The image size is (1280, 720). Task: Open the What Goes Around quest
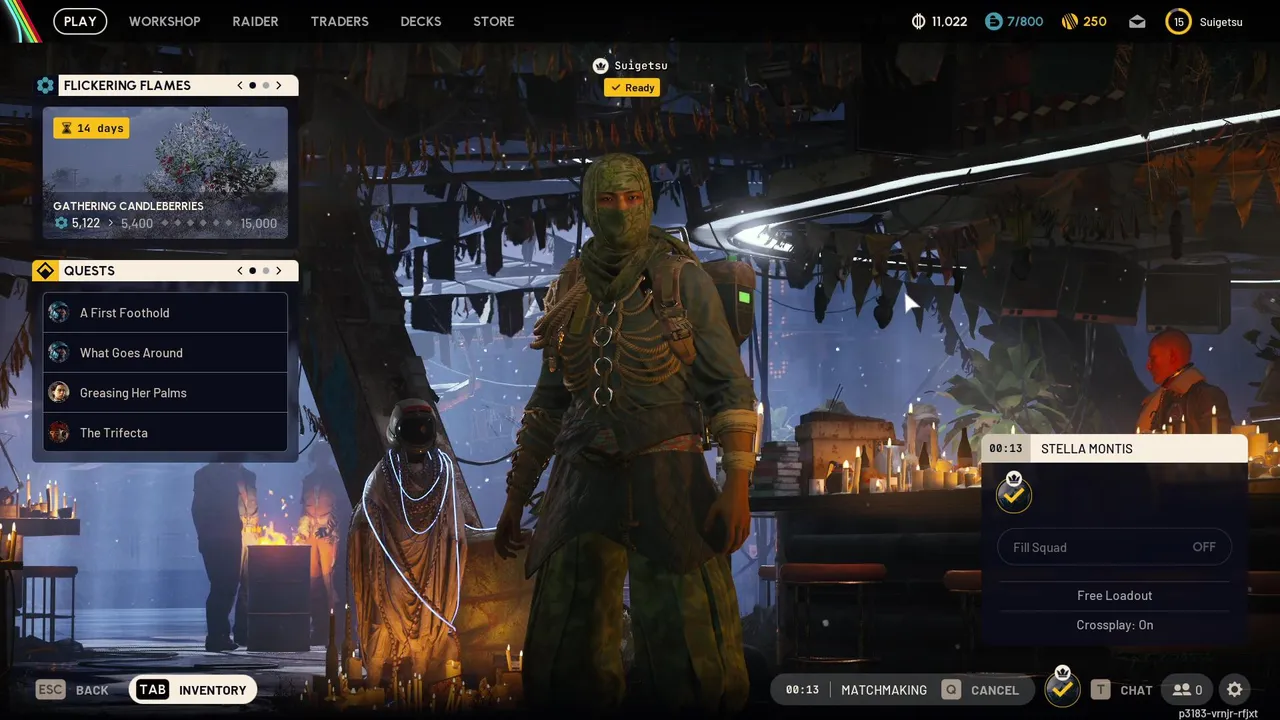pos(165,353)
